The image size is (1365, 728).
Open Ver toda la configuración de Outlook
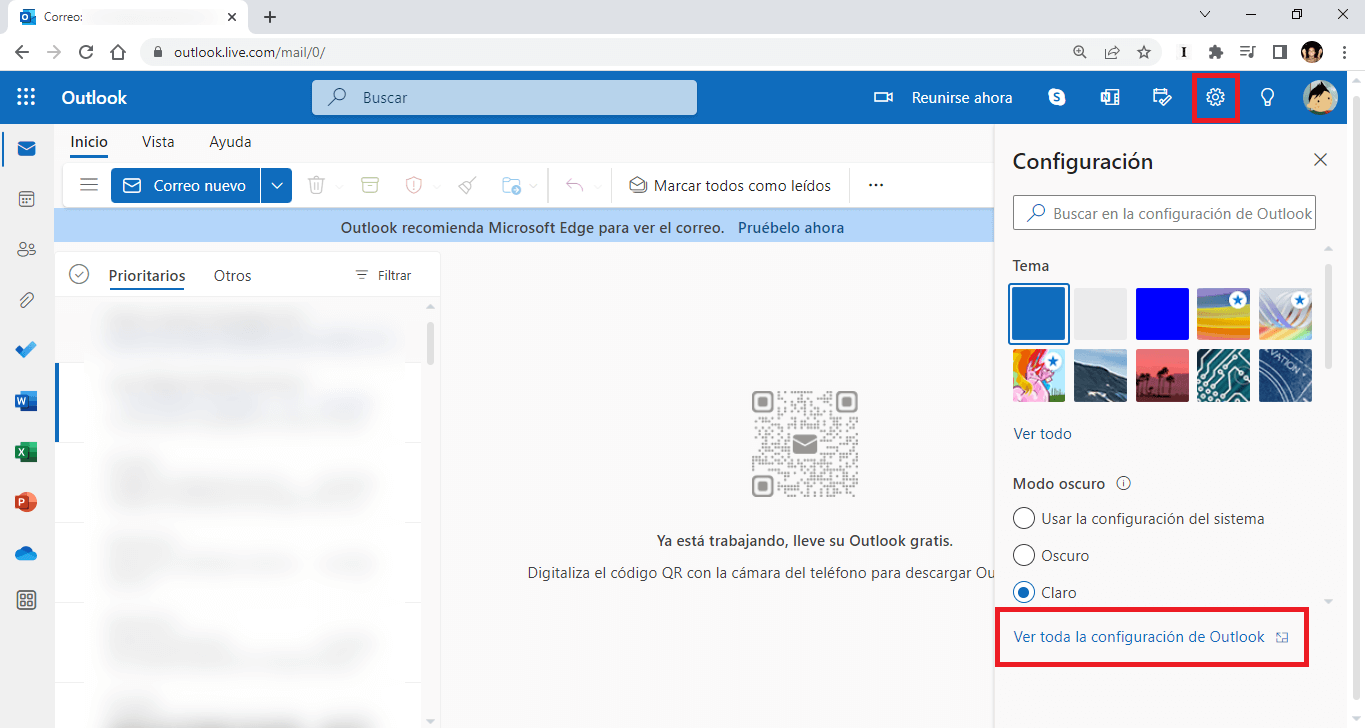click(x=1151, y=637)
